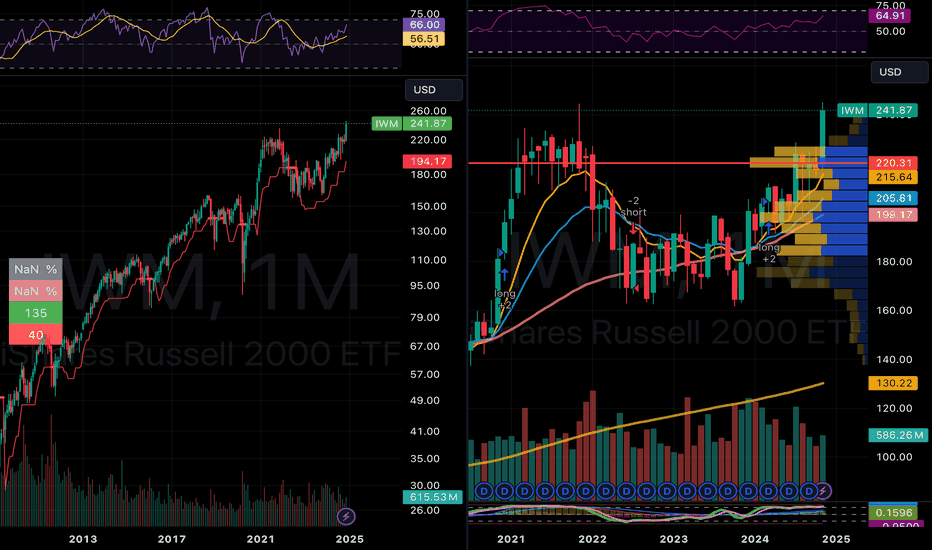The width and height of the screenshot is (932, 550).
Task: Click 2017 on the left time axis
Action: [x=172, y=539]
